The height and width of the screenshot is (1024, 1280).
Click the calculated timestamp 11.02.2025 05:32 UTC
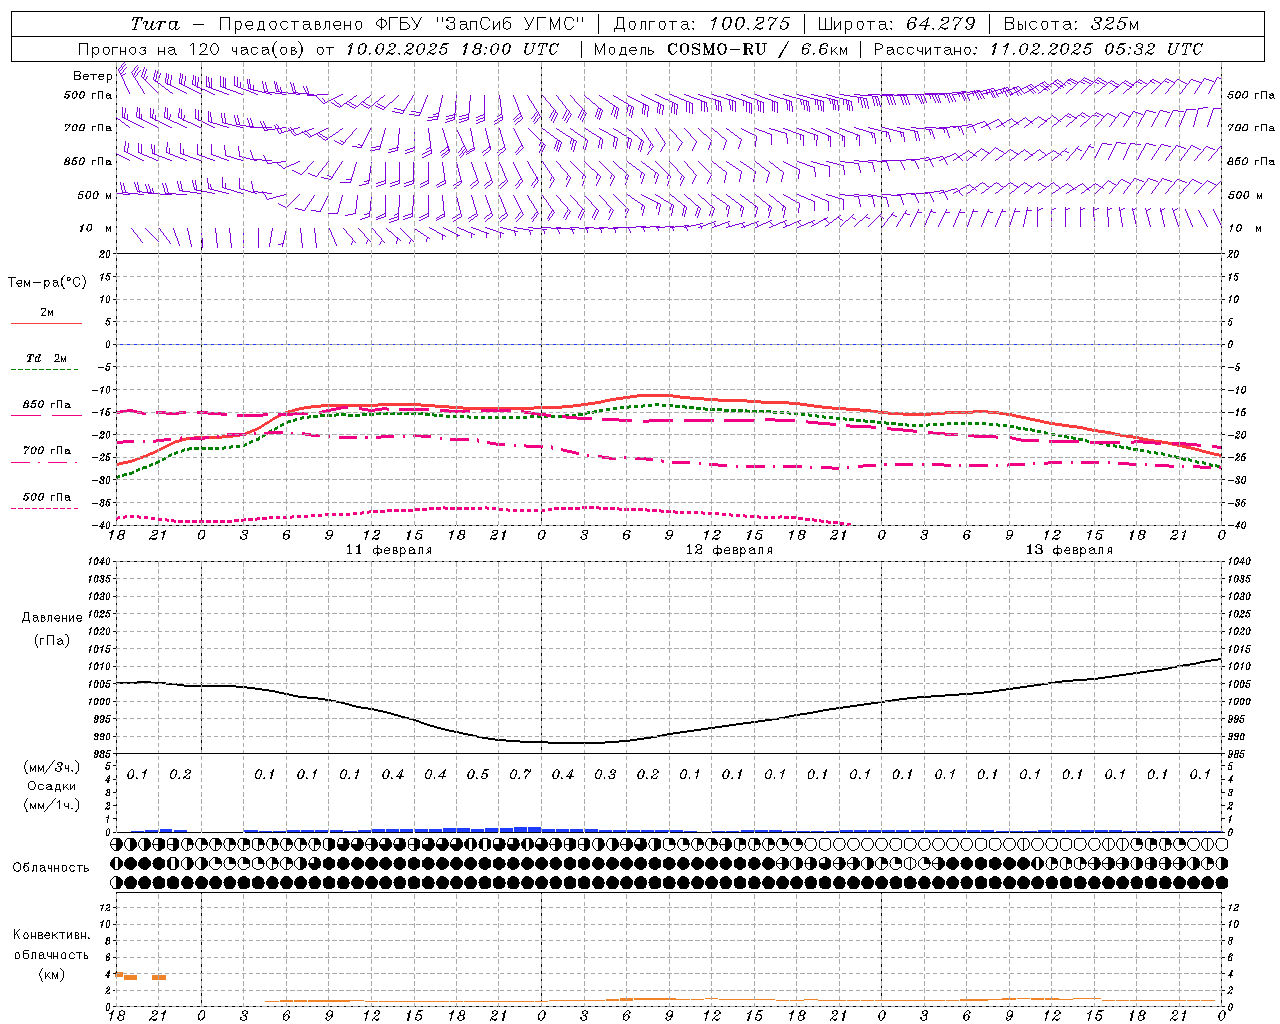coord(1096,49)
